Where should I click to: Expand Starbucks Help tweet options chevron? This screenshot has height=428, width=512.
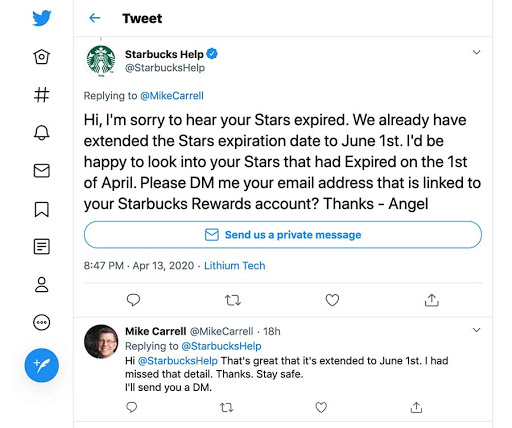tap(477, 52)
